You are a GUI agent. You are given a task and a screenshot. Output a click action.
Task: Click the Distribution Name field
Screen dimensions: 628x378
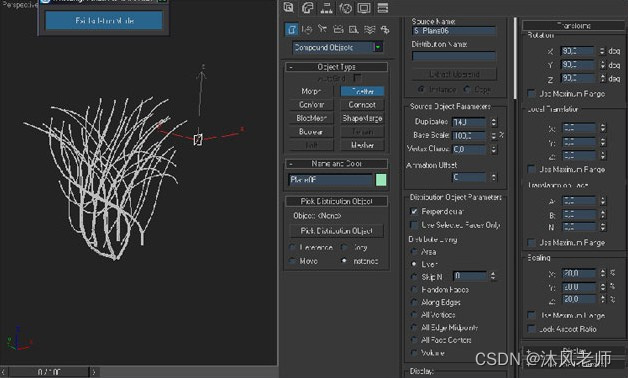tap(454, 56)
